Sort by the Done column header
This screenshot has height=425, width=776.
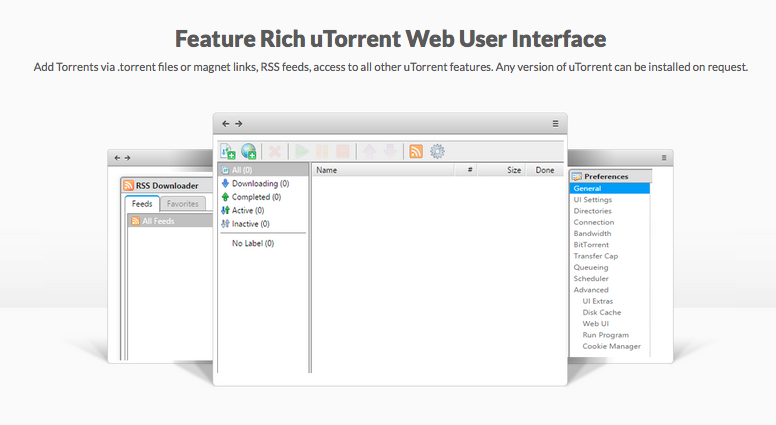point(545,170)
